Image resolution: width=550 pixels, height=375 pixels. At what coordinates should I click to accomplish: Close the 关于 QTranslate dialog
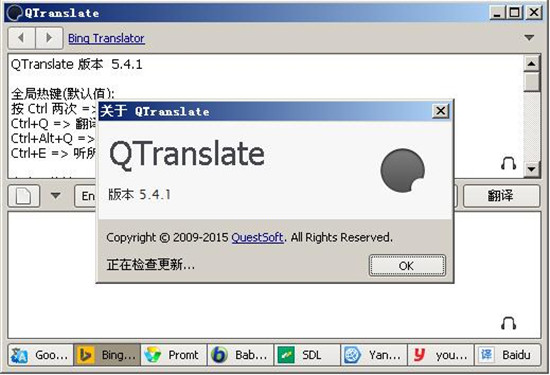pos(441,111)
